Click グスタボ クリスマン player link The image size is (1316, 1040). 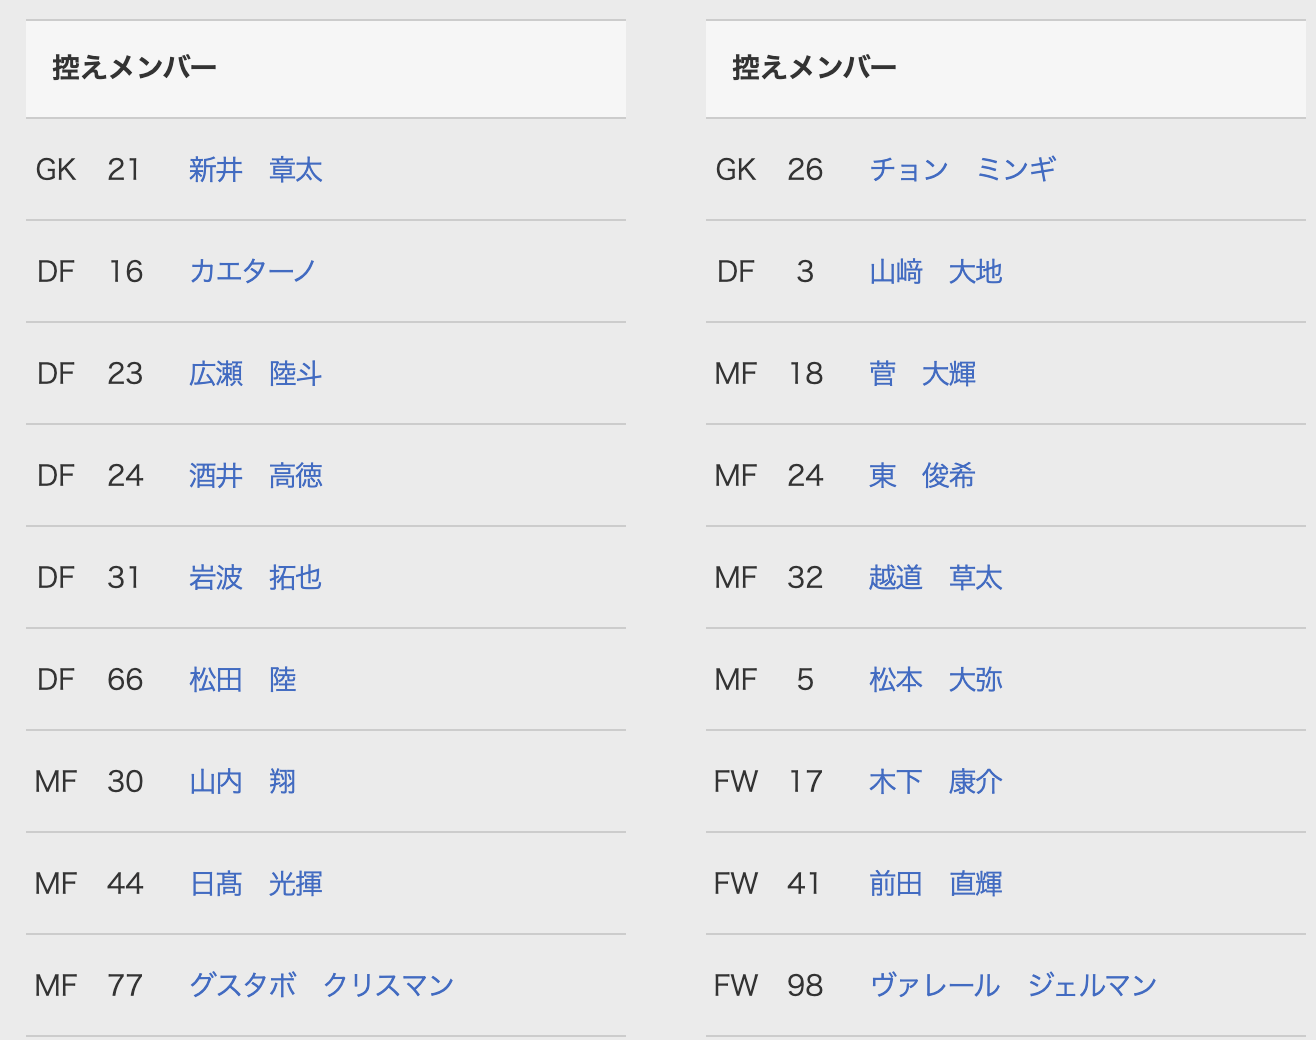(x=322, y=986)
